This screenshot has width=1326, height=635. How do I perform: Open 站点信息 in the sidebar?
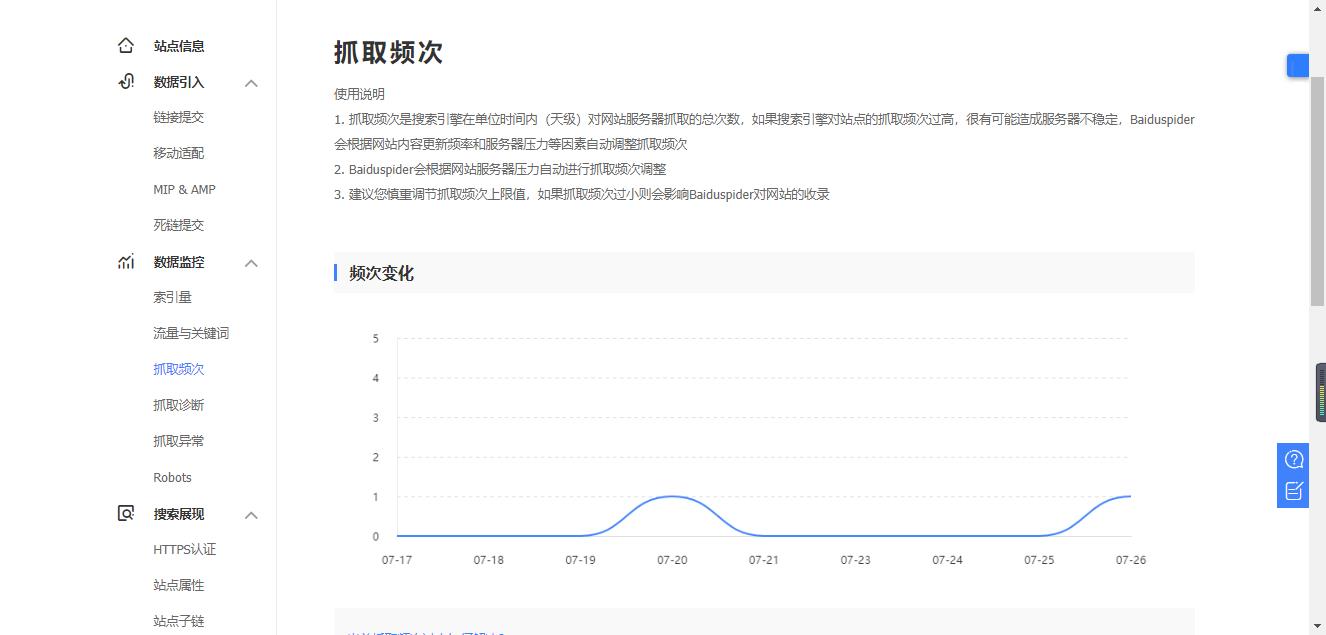pos(179,46)
